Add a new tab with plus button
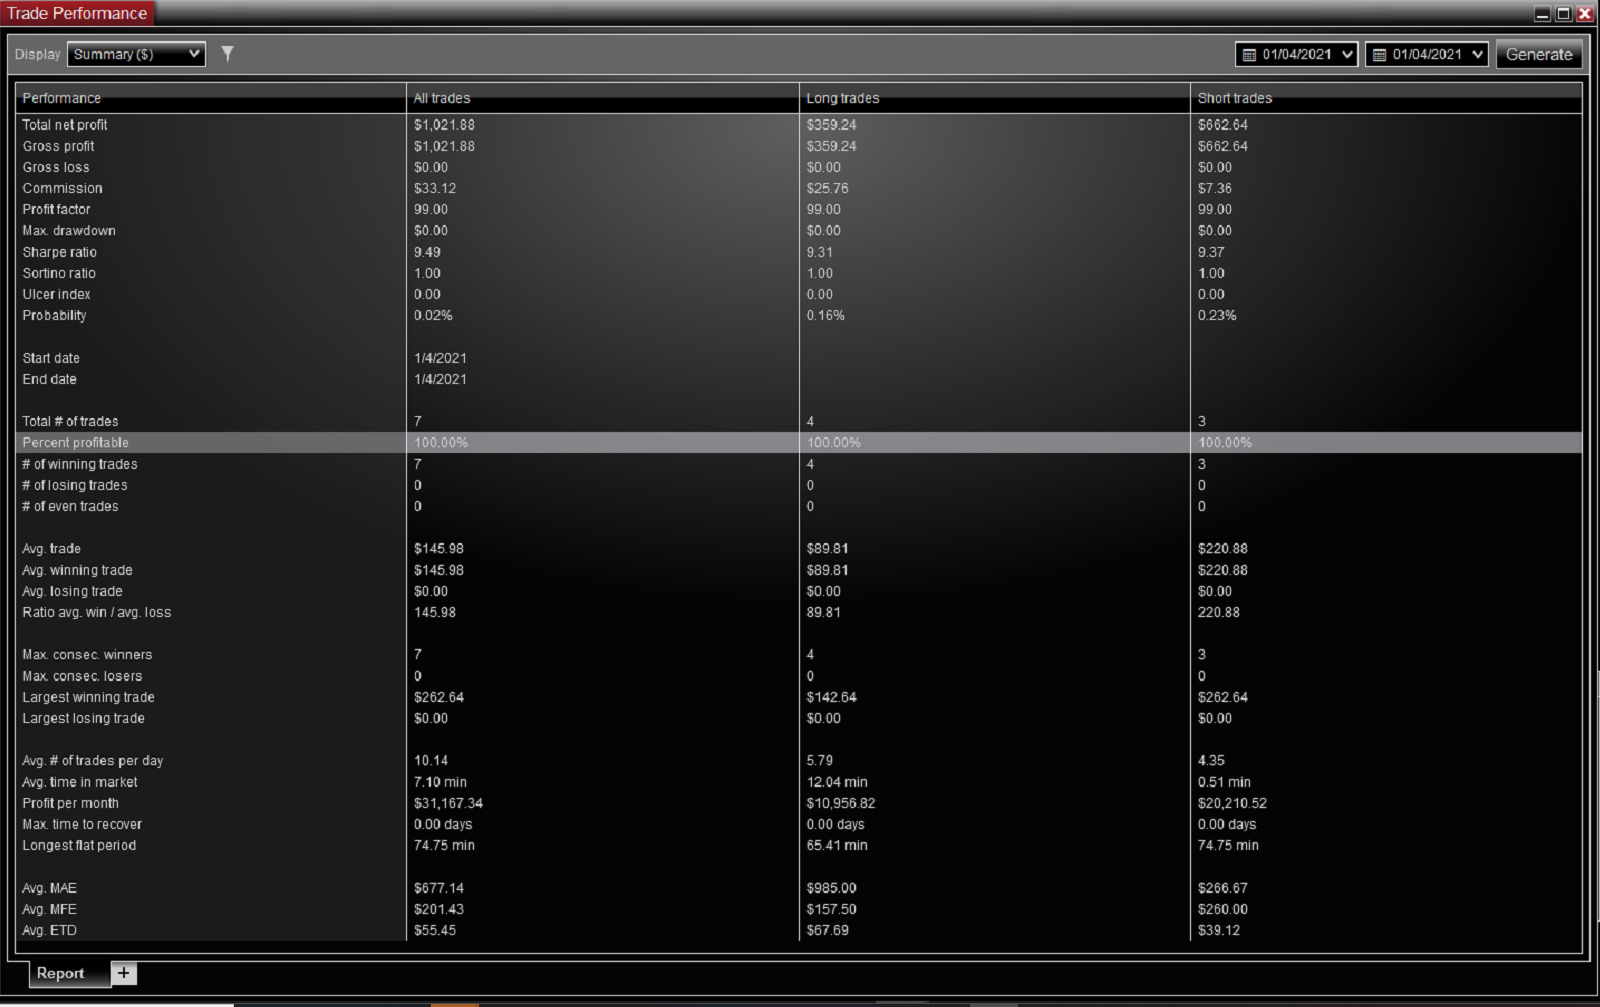The width and height of the screenshot is (1600, 1007). [x=124, y=973]
